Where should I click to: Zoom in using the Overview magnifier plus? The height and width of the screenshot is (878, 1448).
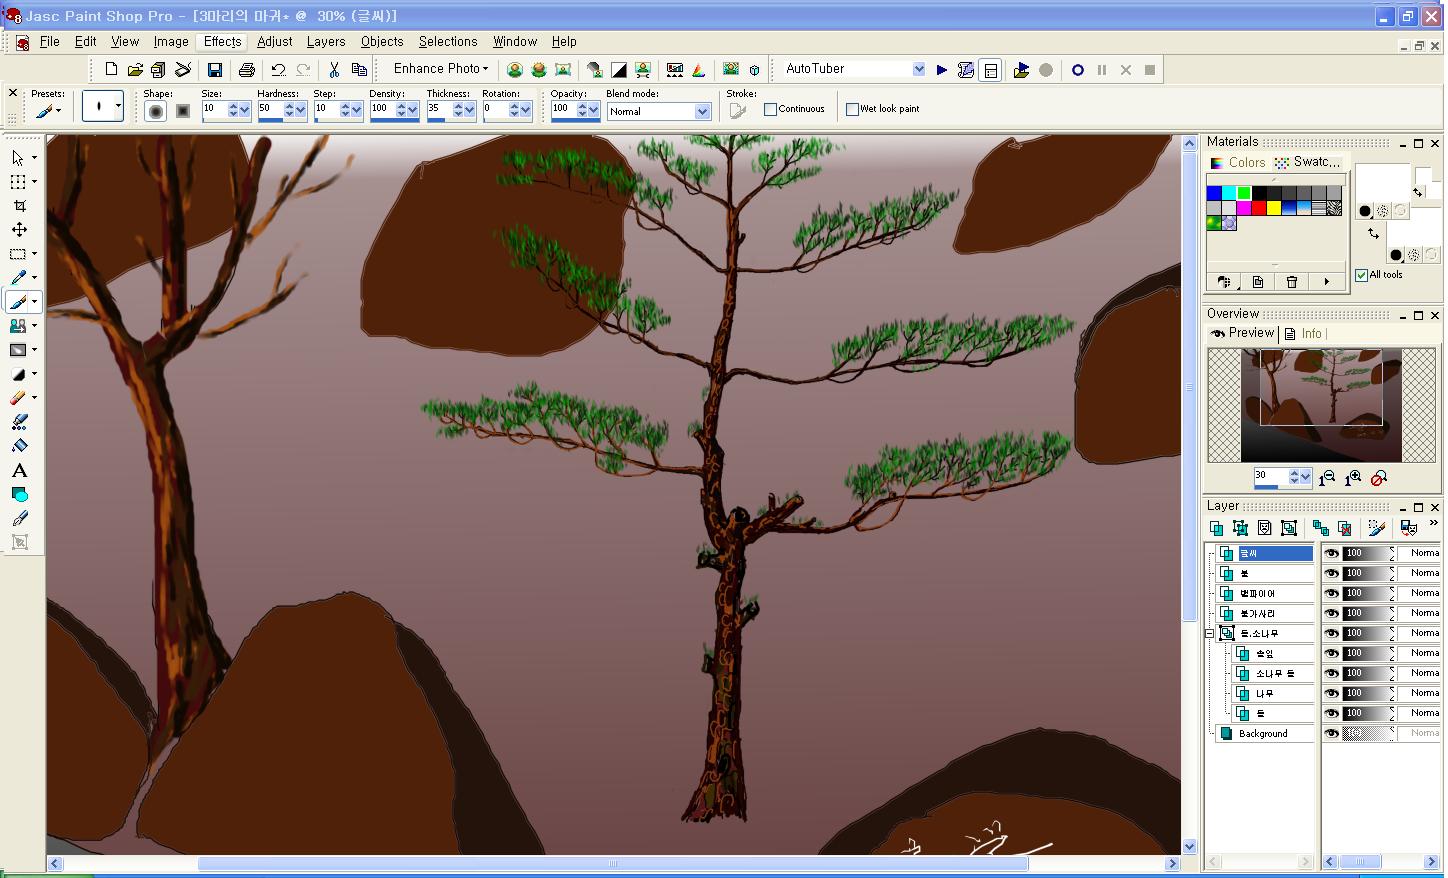(x=1353, y=478)
